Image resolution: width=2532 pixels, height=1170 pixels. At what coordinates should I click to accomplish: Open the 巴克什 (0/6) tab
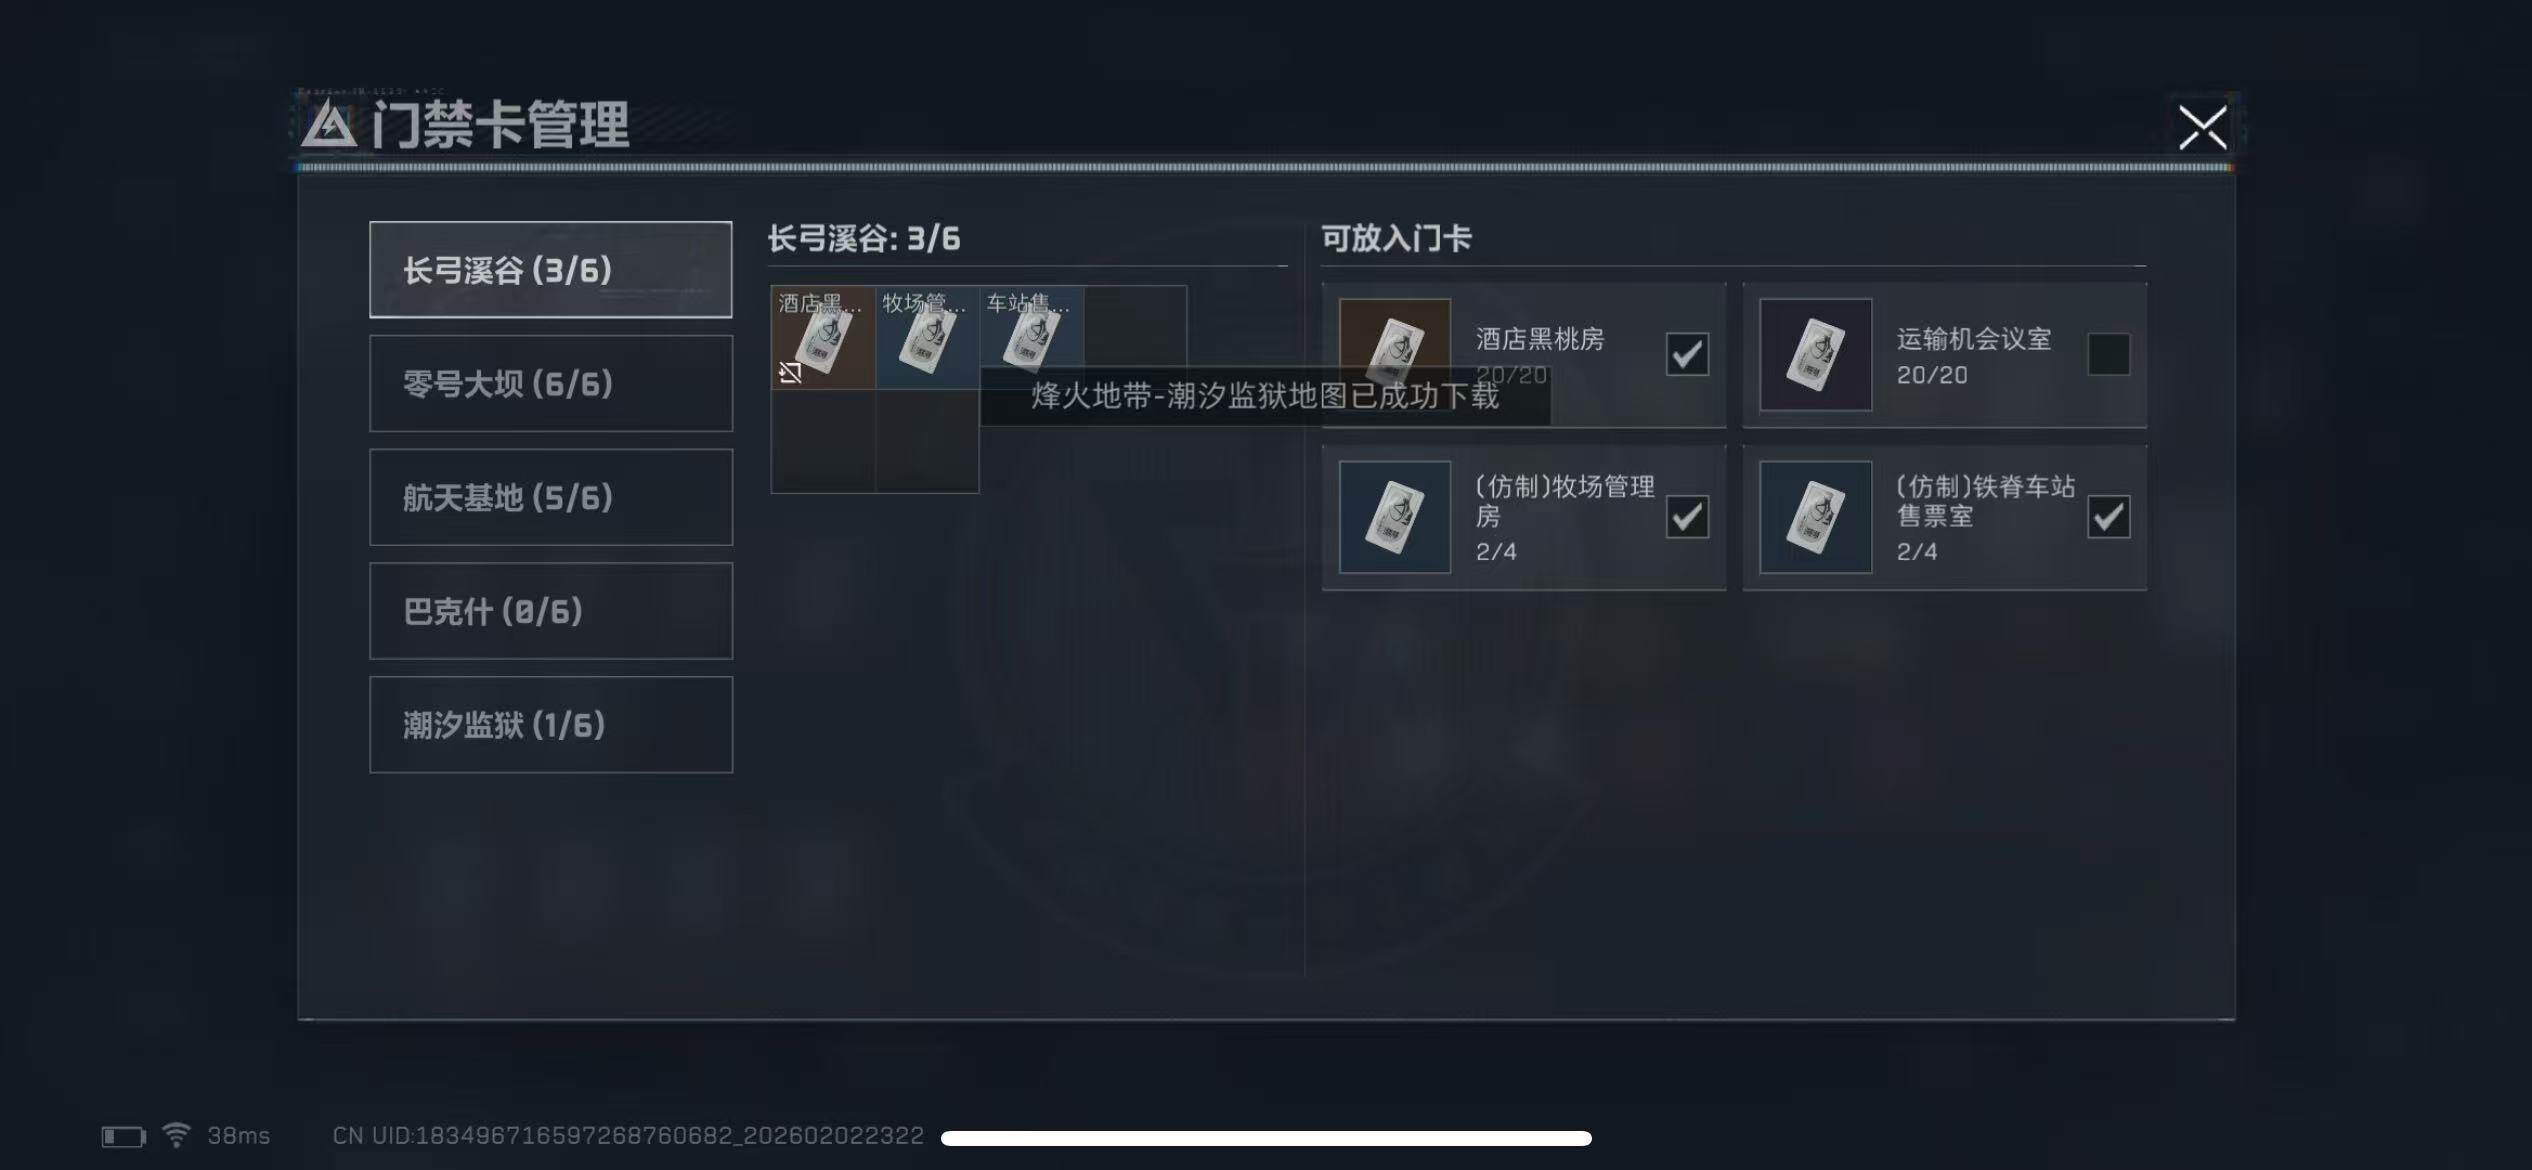[x=551, y=611]
